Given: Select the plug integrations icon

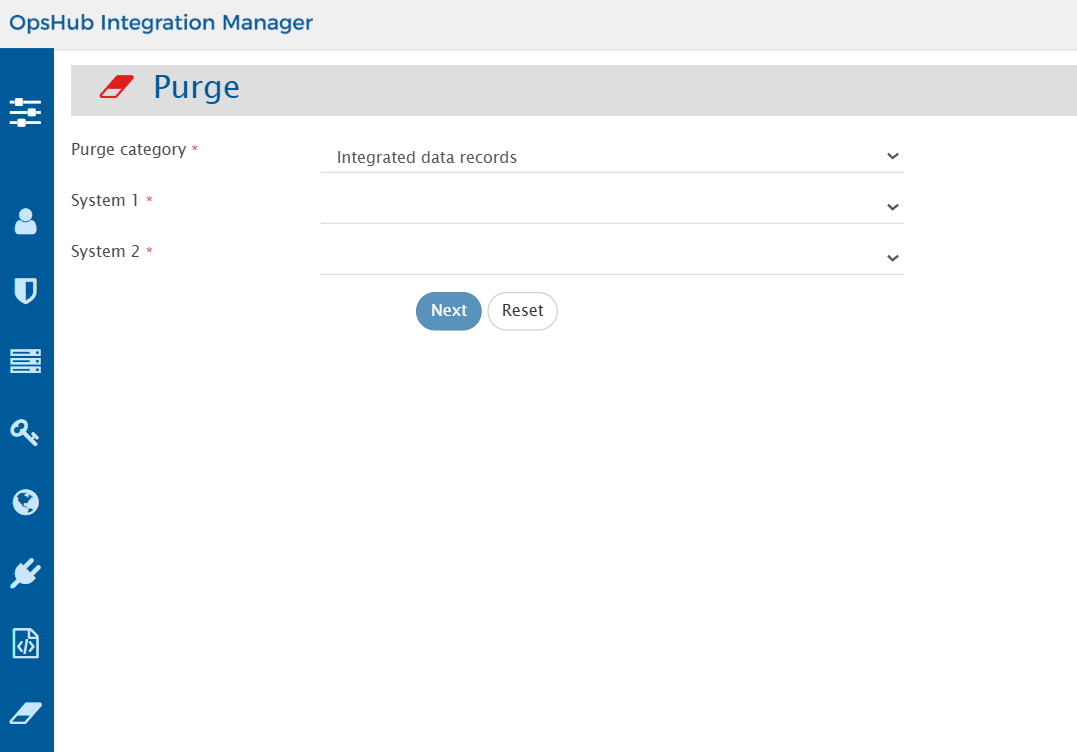Looking at the screenshot, I should coord(26,573).
